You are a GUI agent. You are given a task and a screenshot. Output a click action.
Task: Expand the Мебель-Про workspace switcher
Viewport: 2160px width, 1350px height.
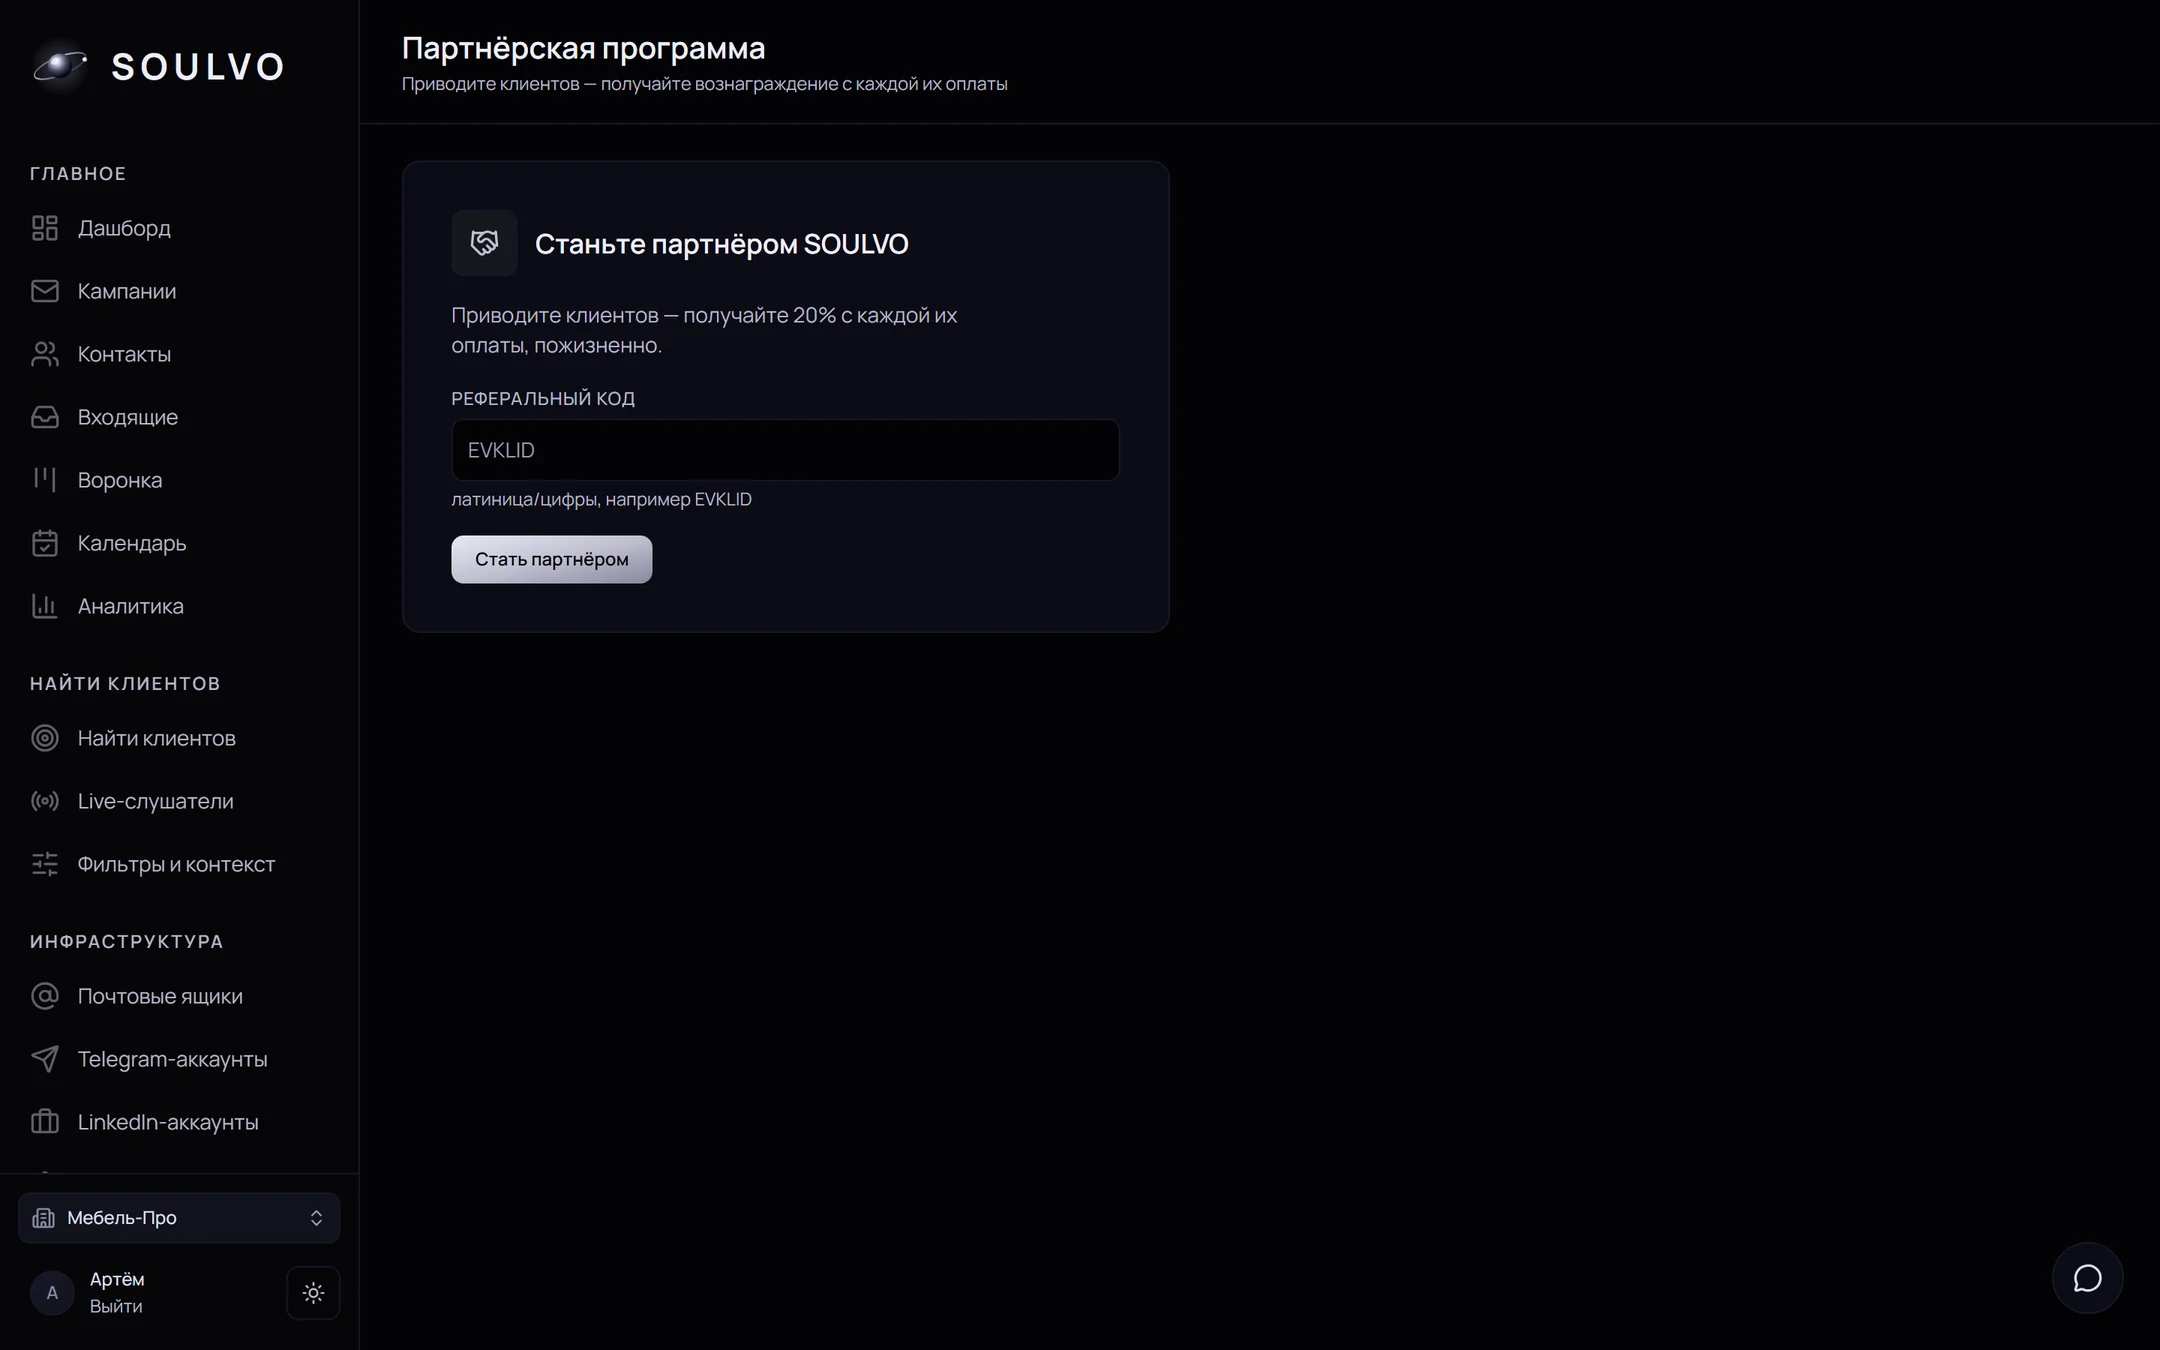tap(179, 1218)
